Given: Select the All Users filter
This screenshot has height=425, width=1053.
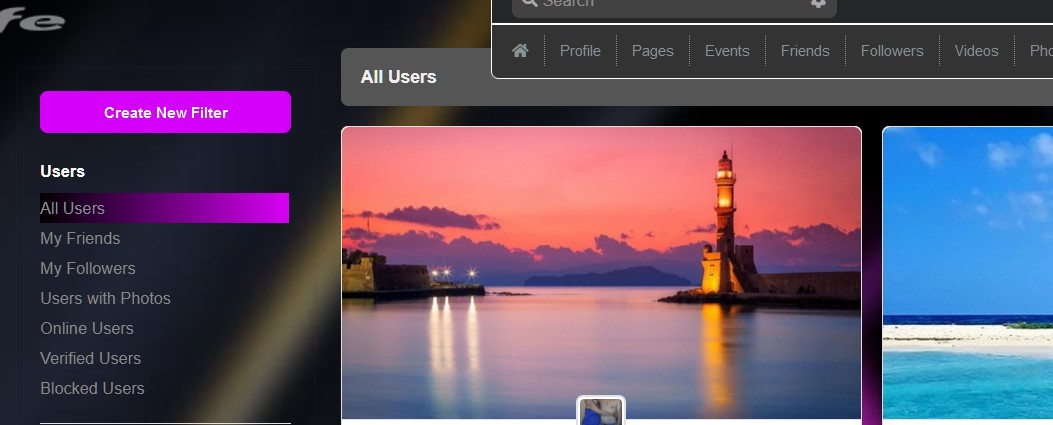Looking at the screenshot, I should tap(73, 208).
